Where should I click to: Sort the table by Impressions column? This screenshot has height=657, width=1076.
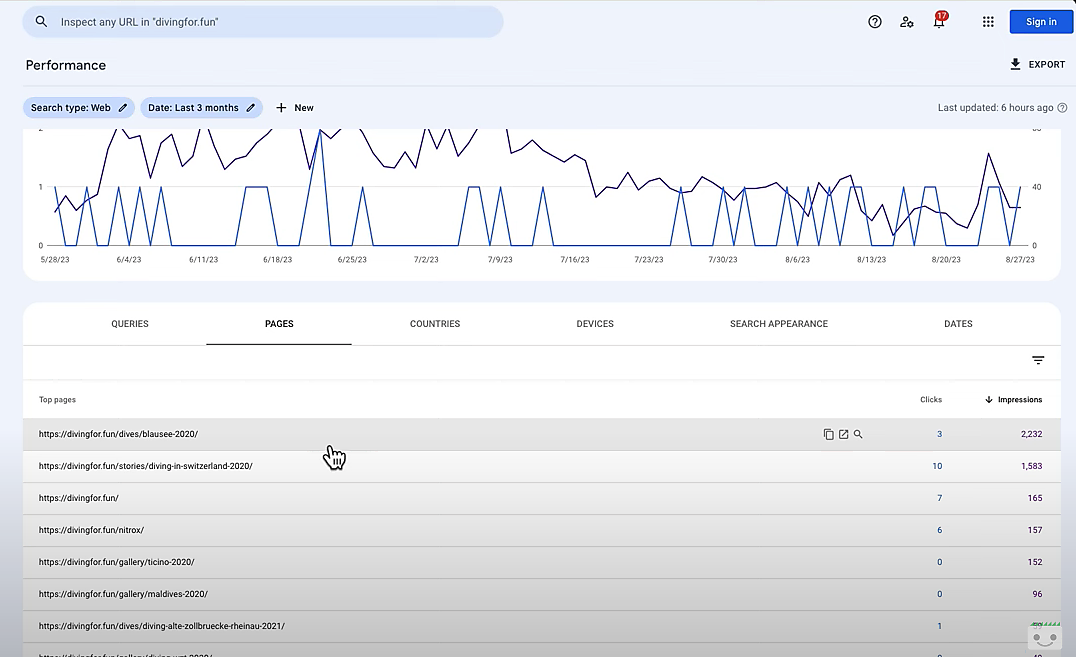(x=1013, y=400)
